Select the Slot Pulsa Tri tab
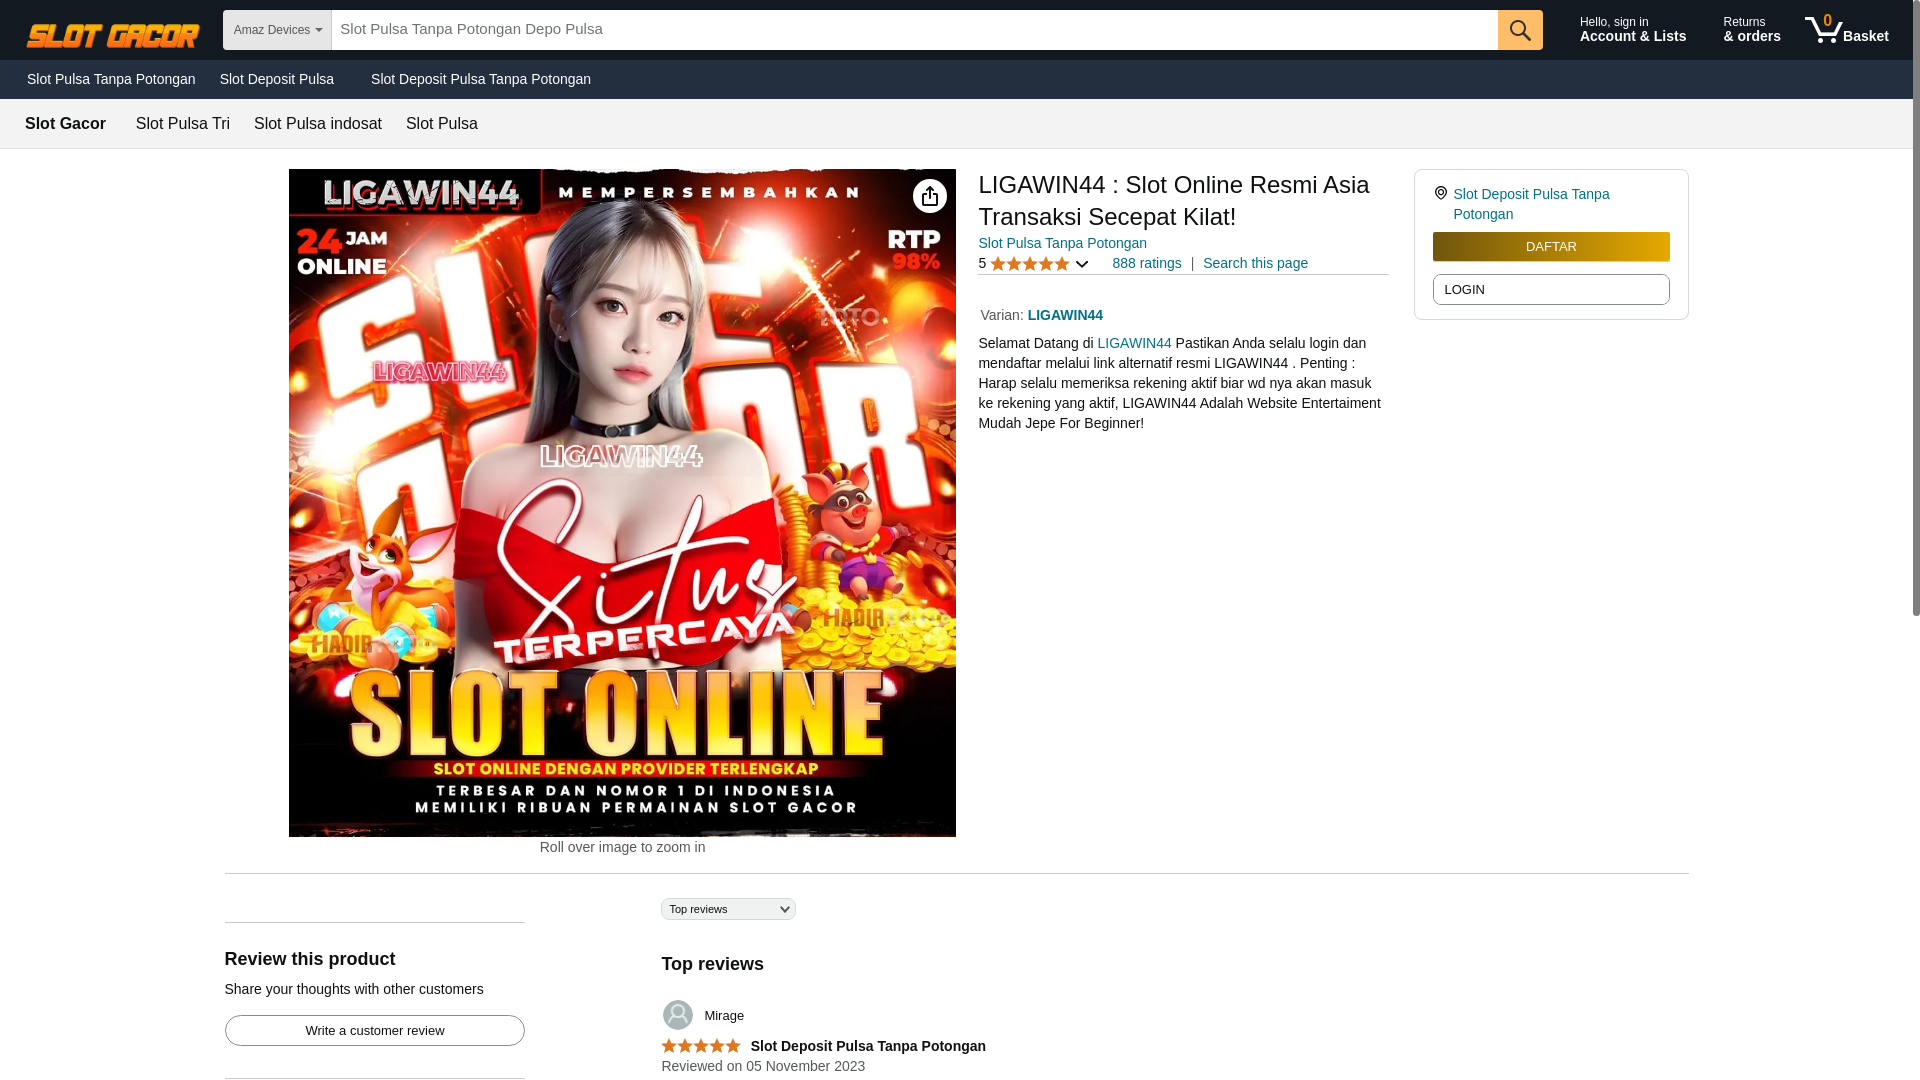The image size is (1920, 1080). [x=183, y=124]
